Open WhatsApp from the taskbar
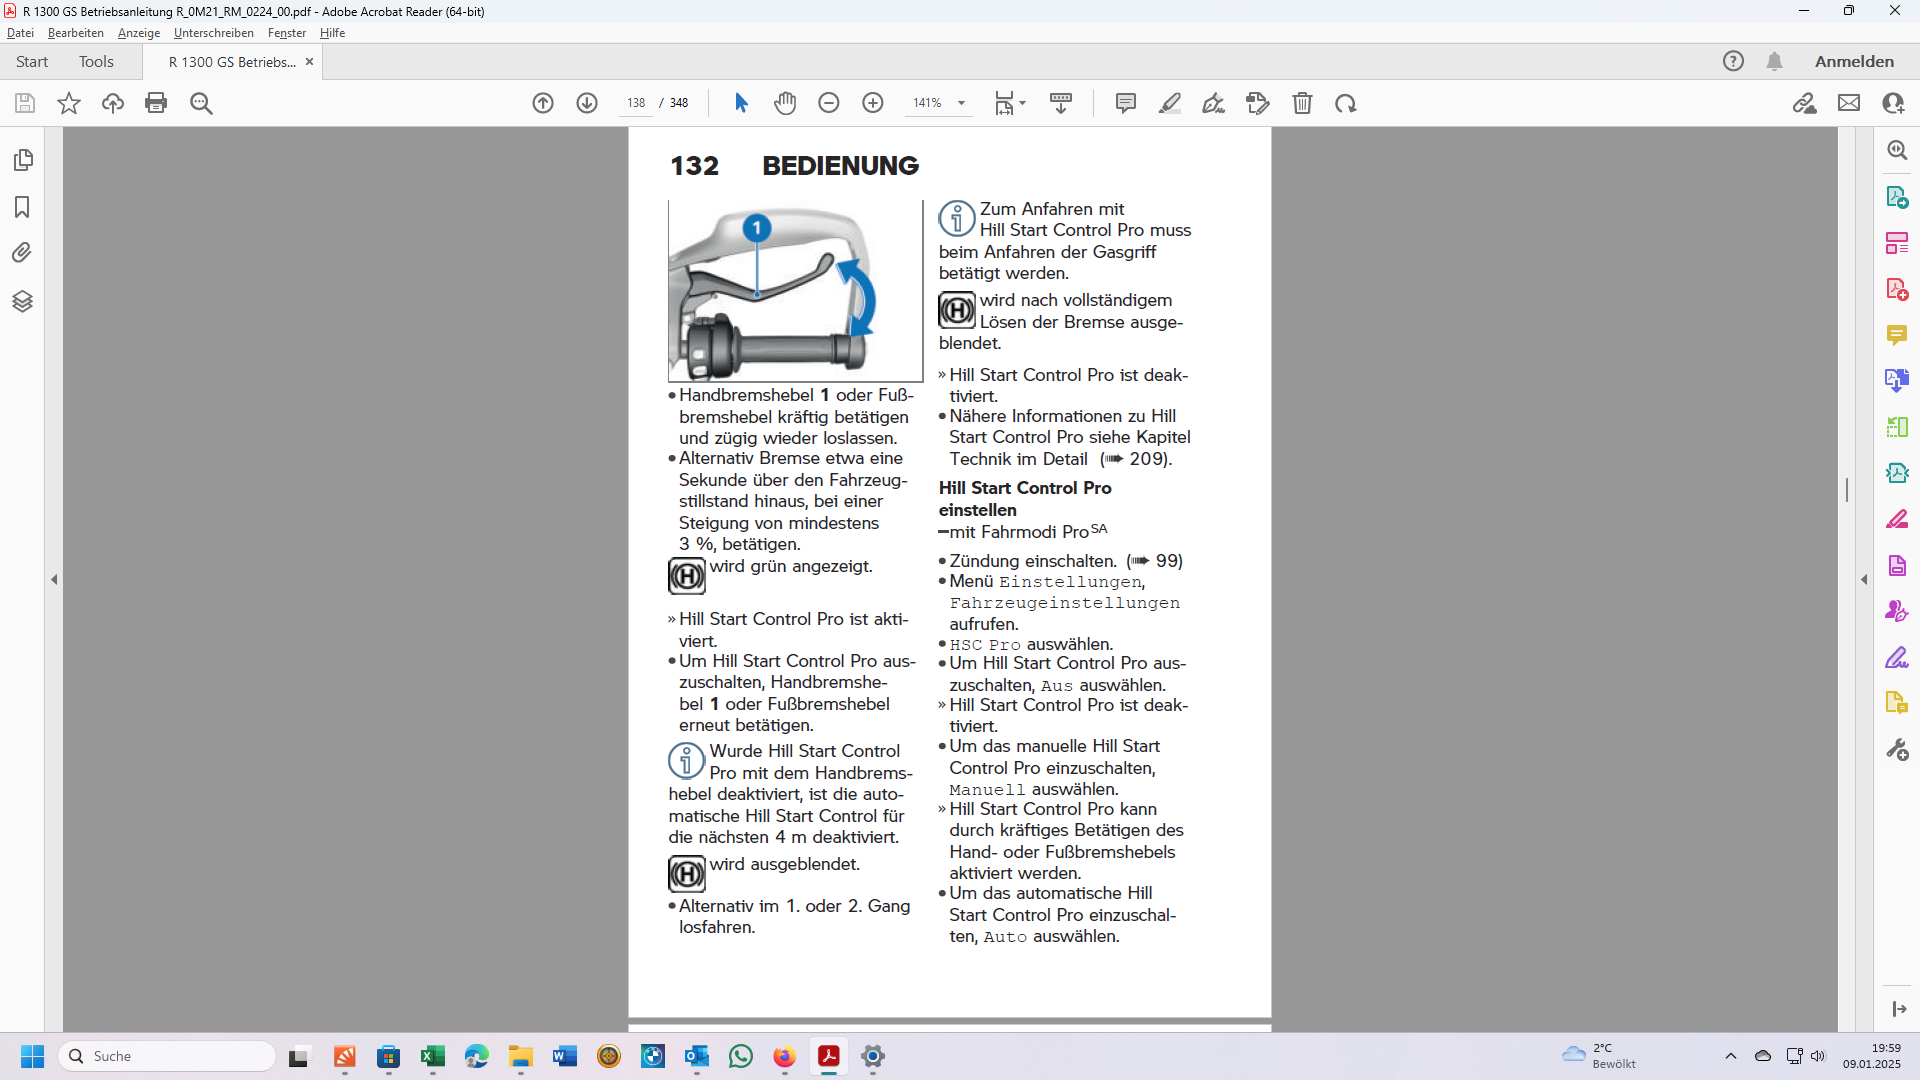Viewport: 1920px width, 1080px height. click(741, 1056)
